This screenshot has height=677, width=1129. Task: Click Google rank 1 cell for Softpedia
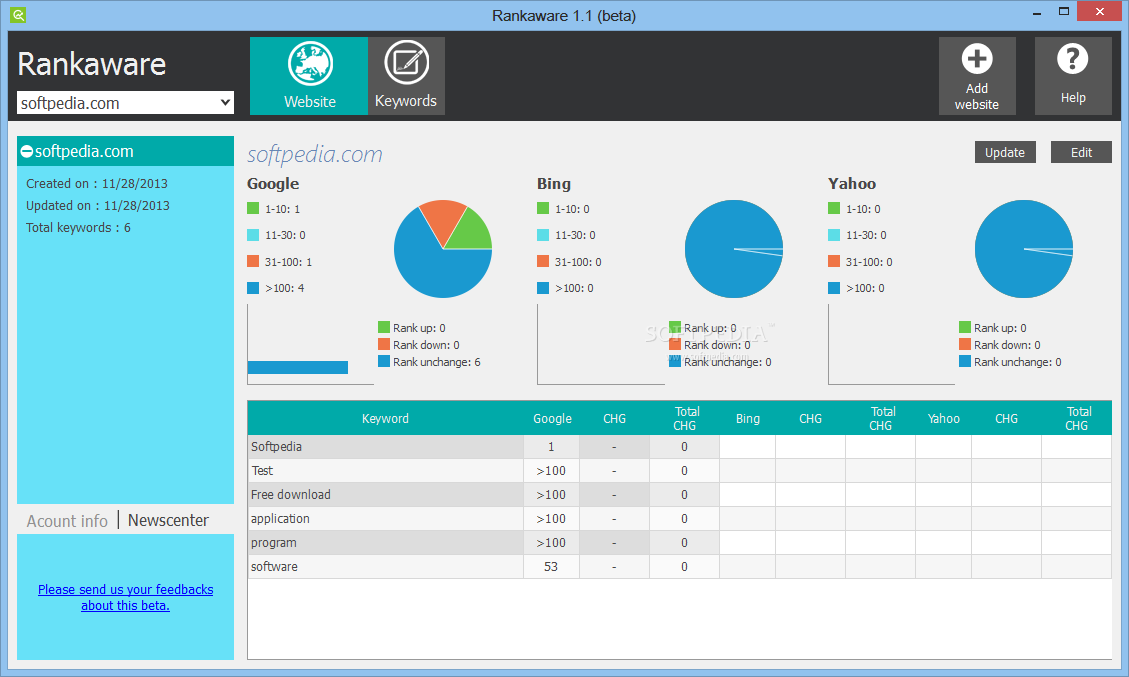click(x=551, y=447)
